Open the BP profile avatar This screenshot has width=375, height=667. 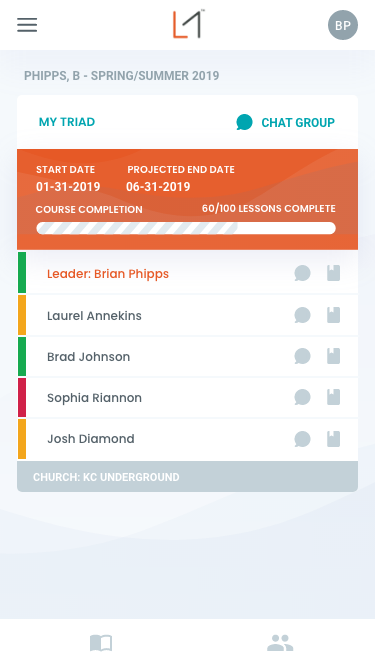click(x=343, y=25)
